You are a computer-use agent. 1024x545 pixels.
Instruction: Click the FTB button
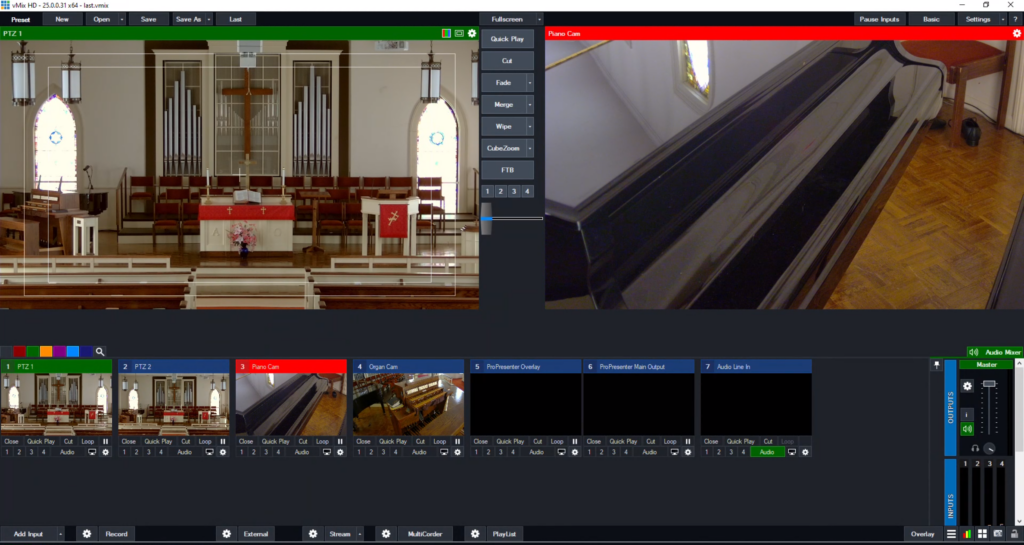click(507, 170)
